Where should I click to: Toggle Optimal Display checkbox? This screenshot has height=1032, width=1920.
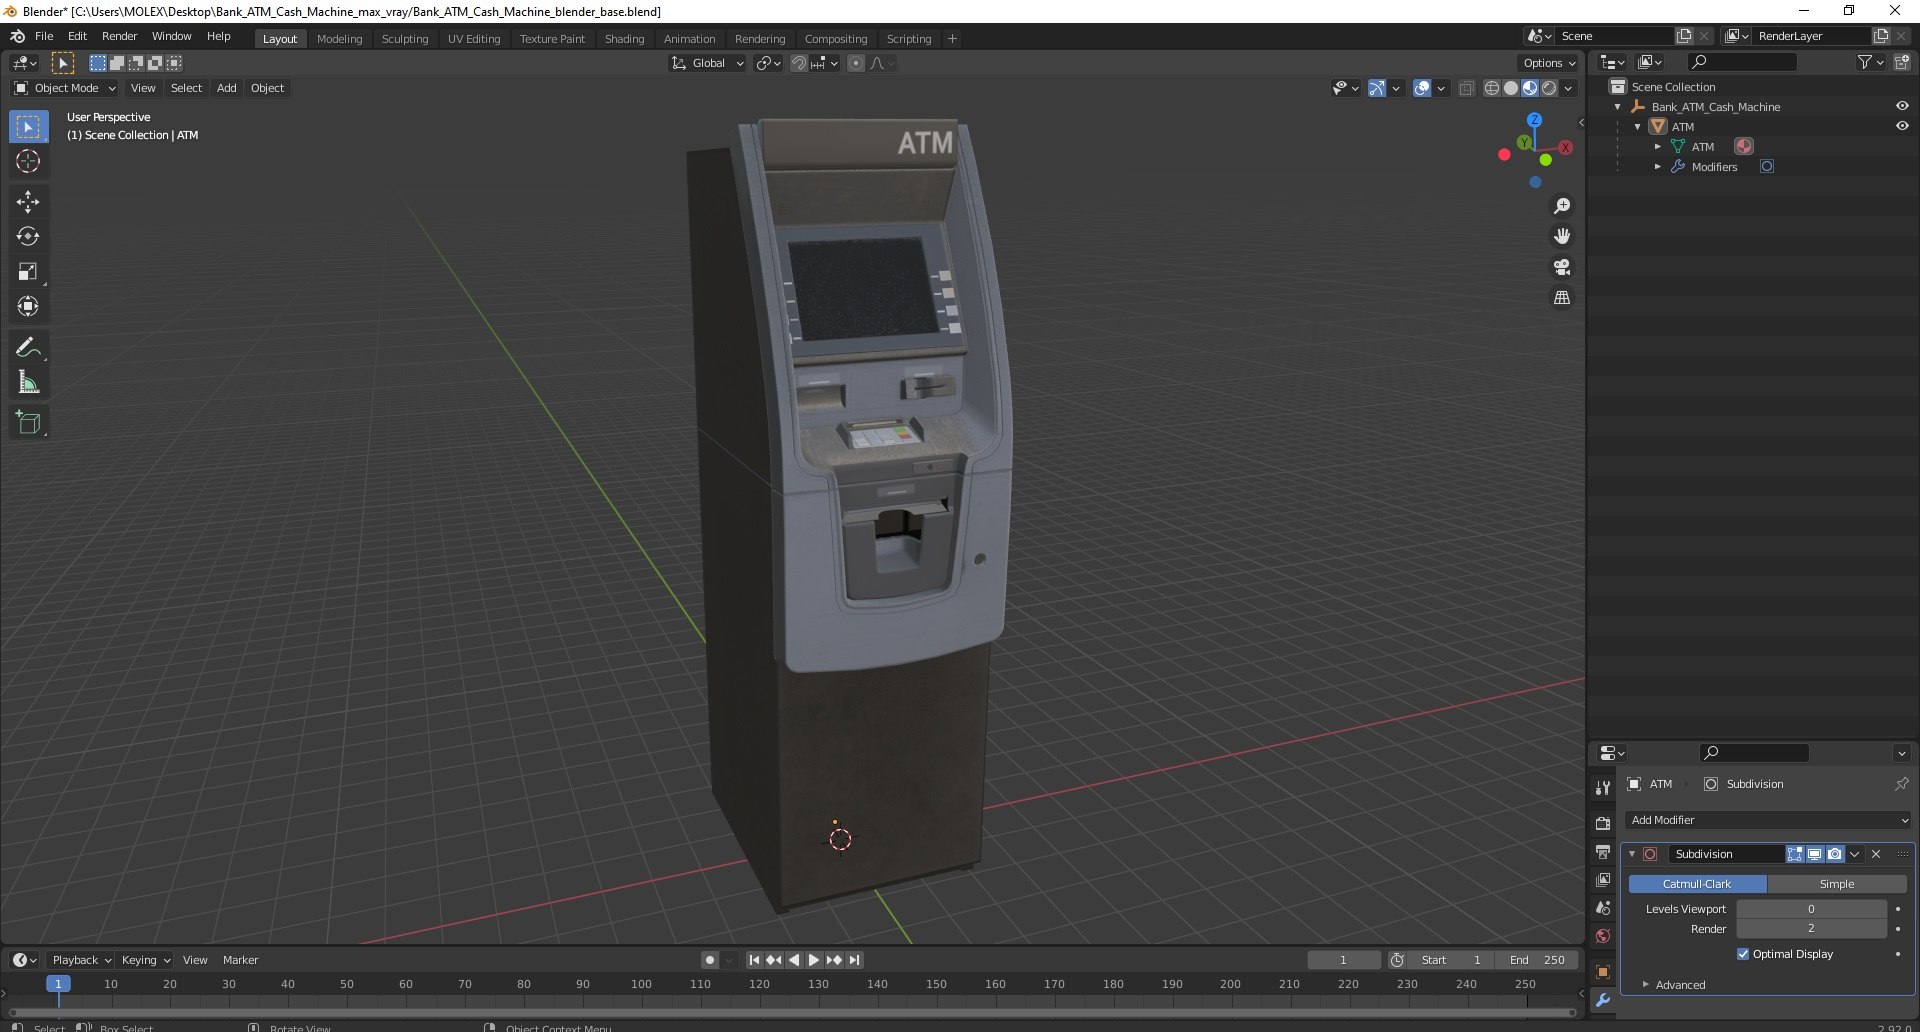[x=1743, y=954]
